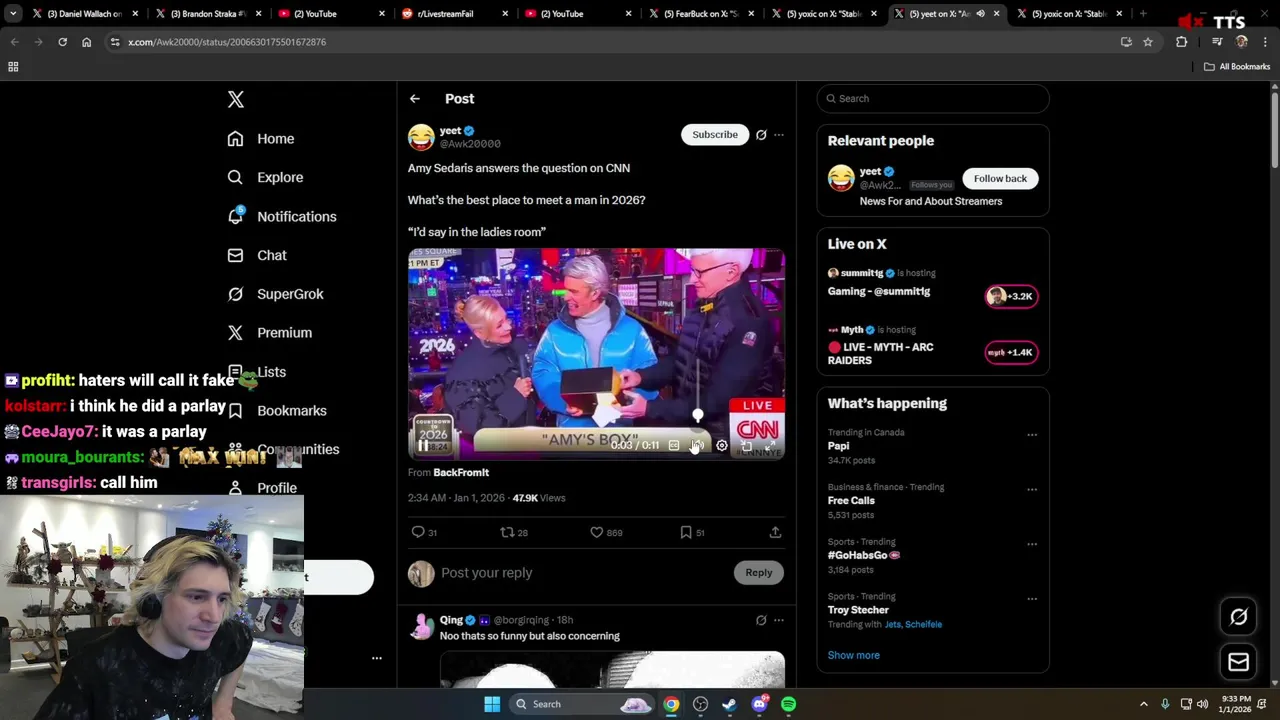Click fullscreen icon on the video
Image resolution: width=1280 pixels, height=720 pixels.
click(770, 446)
